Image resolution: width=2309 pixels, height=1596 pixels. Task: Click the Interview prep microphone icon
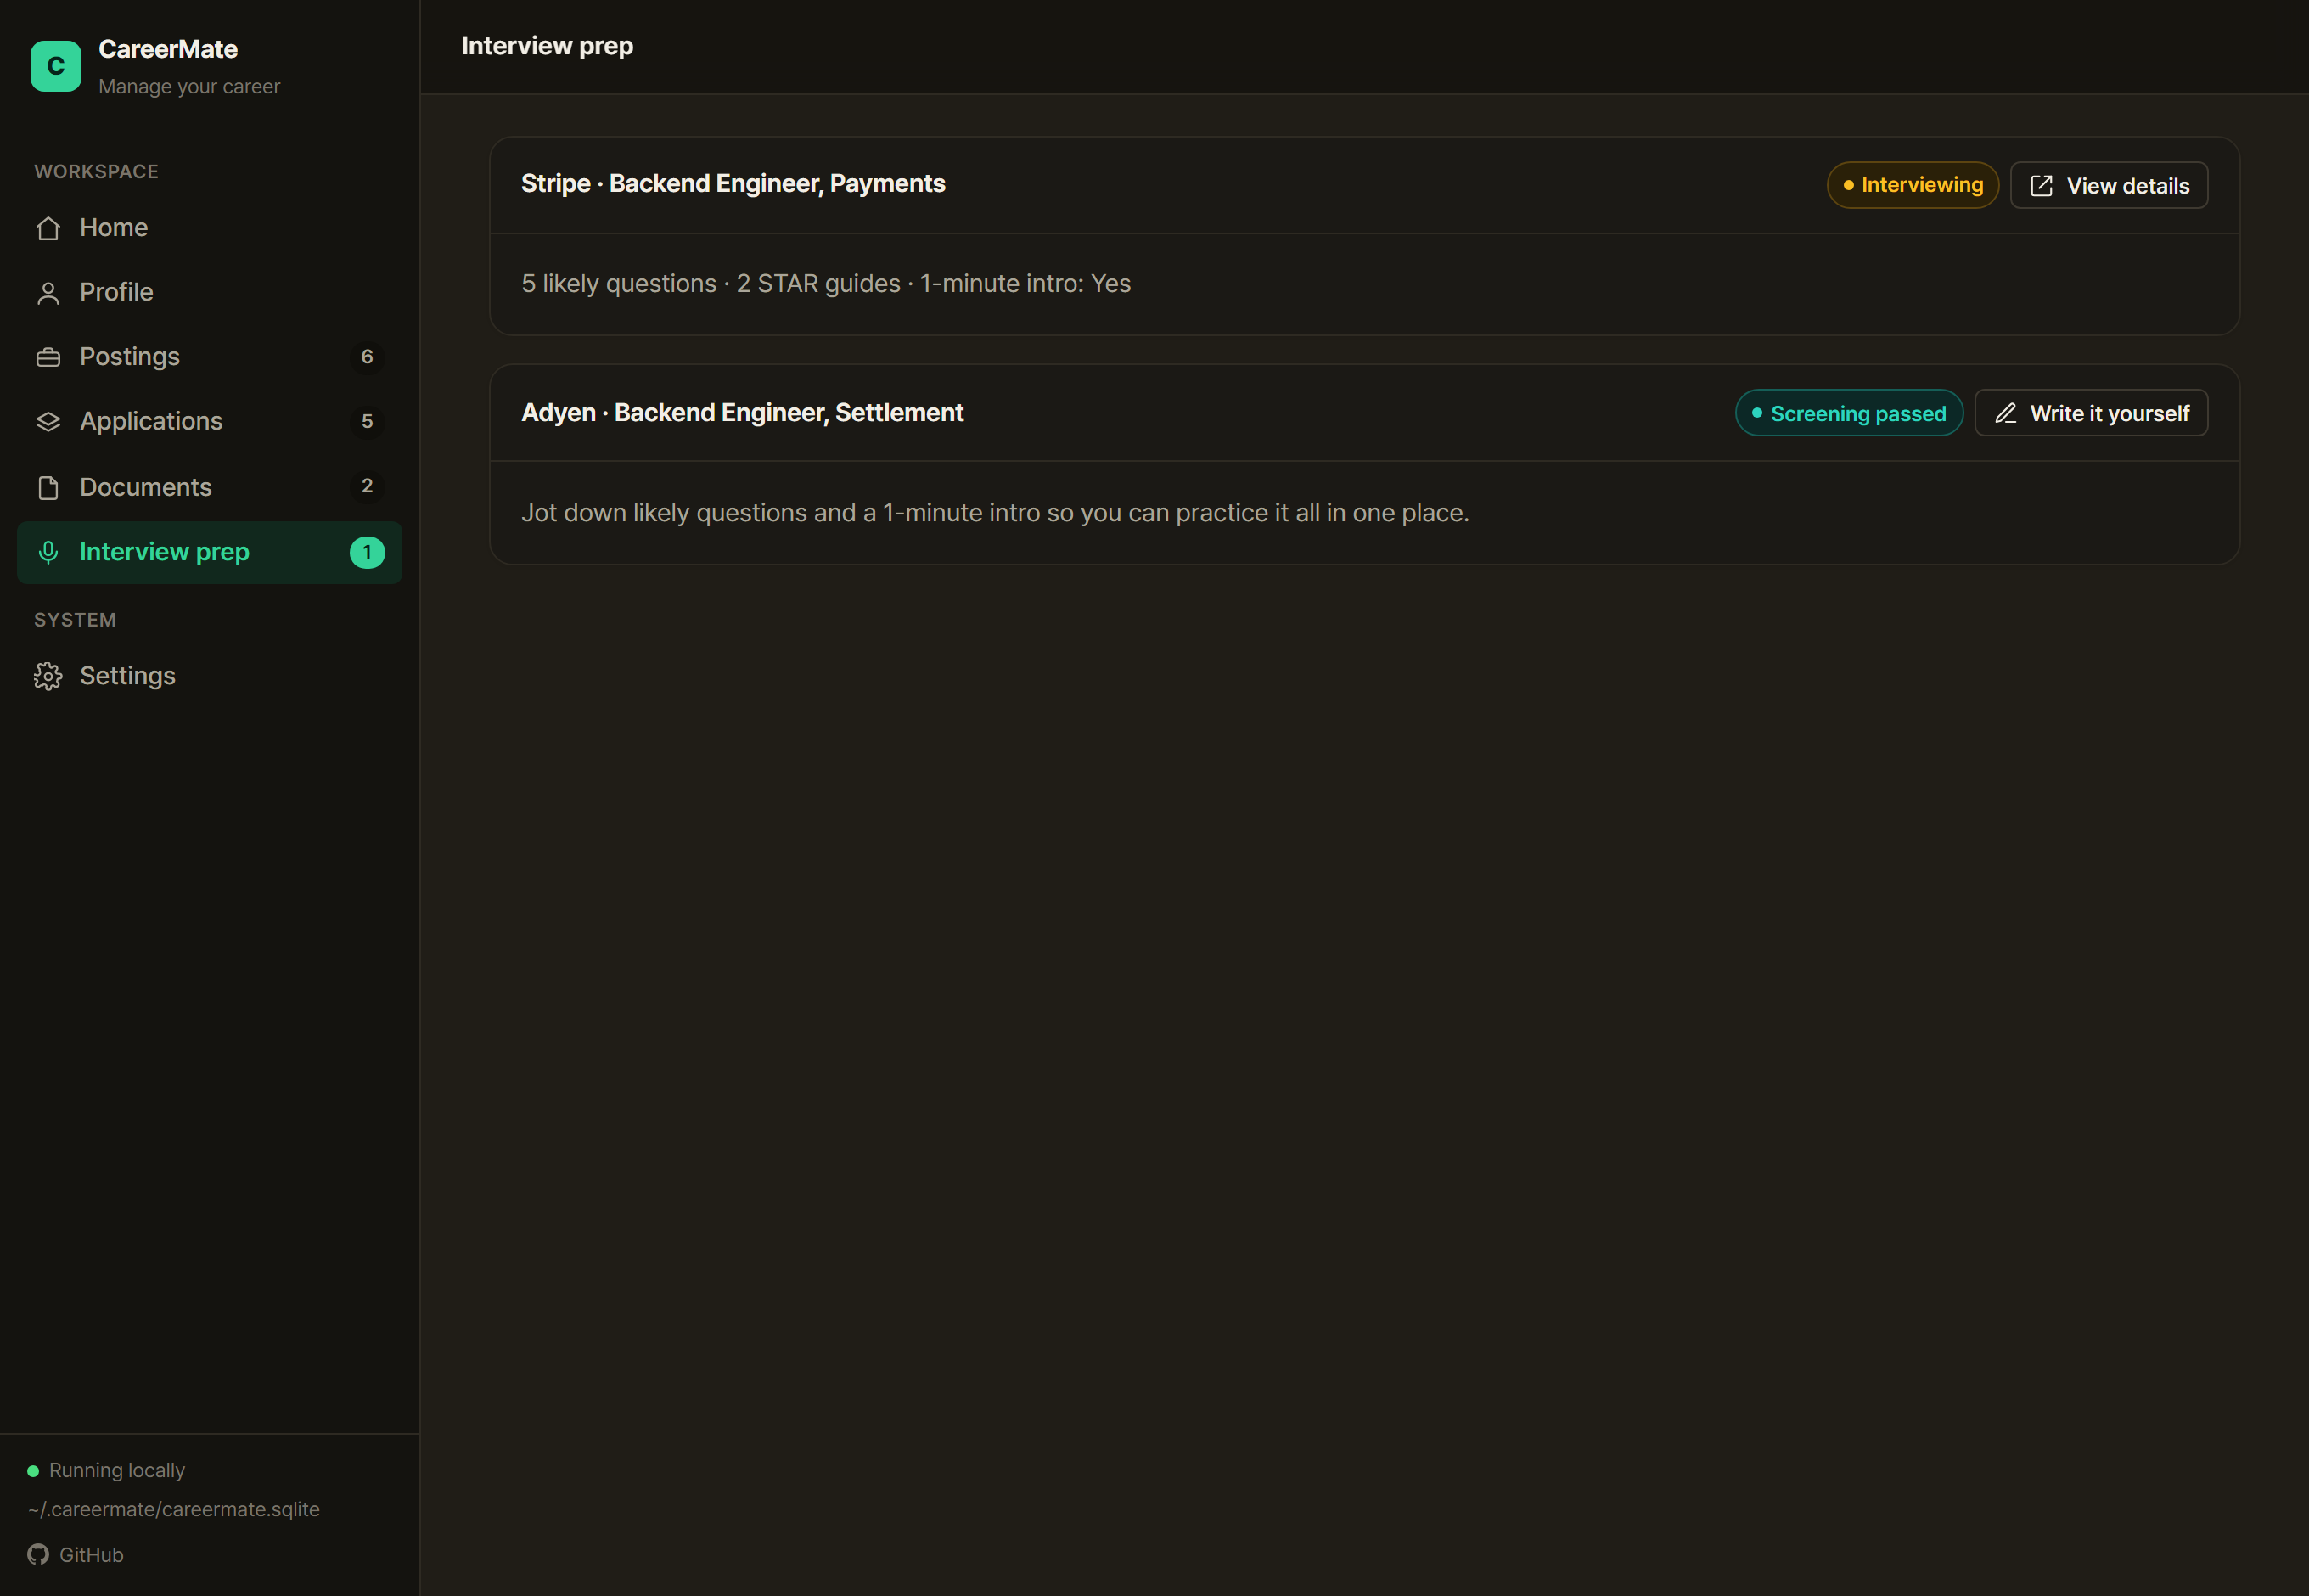(x=48, y=552)
